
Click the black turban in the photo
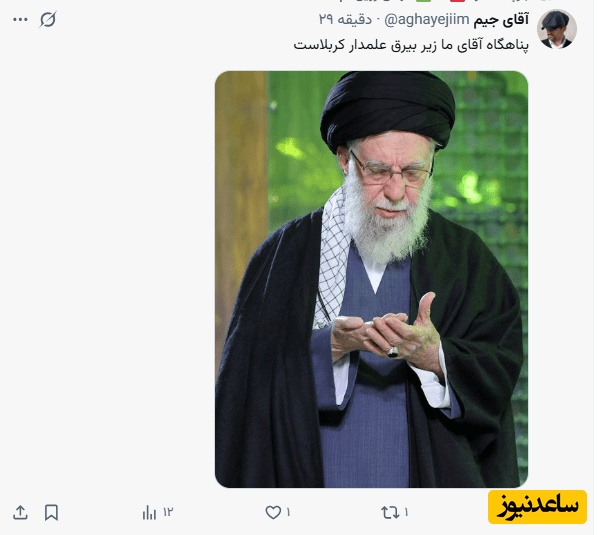click(x=387, y=109)
